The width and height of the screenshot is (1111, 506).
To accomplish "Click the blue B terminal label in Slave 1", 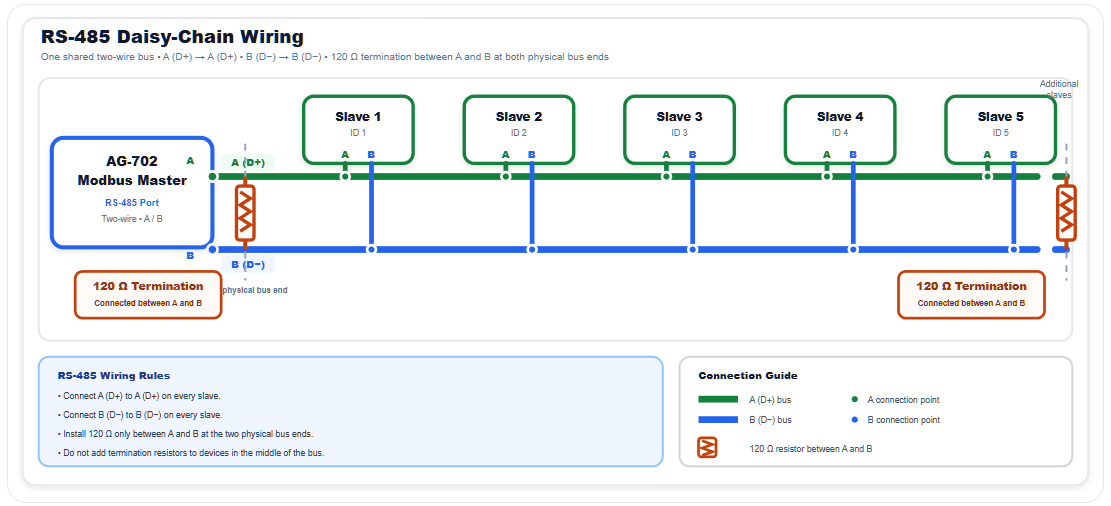I will 371,154.
